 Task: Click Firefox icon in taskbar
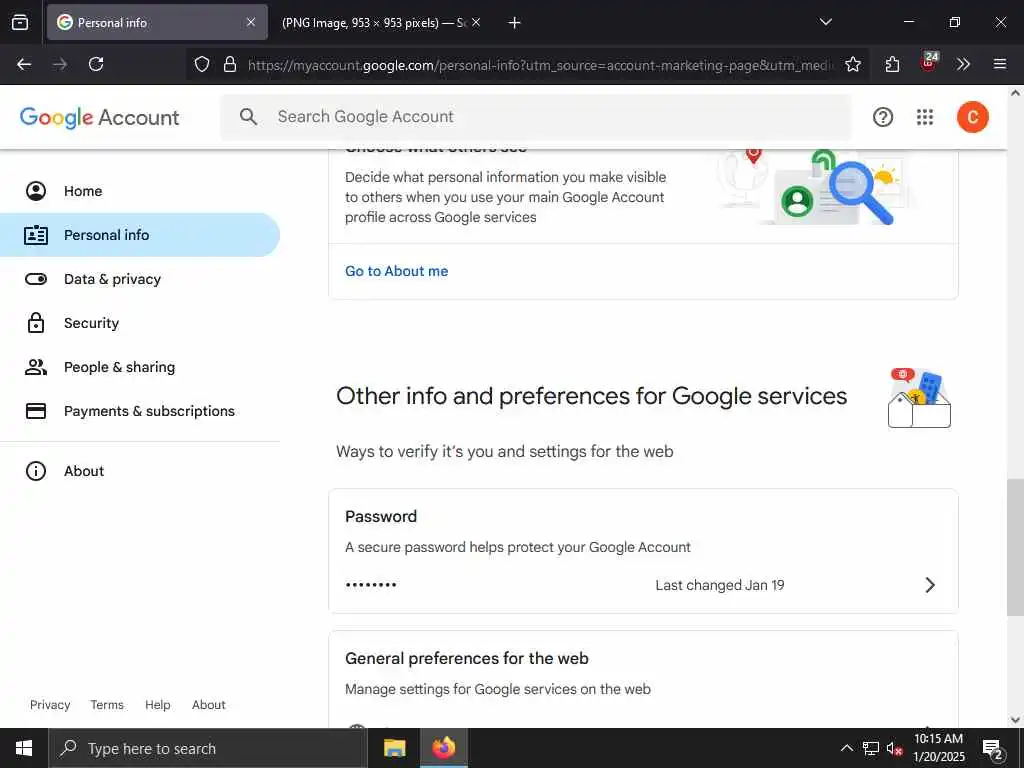pyautogui.click(x=443, y=748)
